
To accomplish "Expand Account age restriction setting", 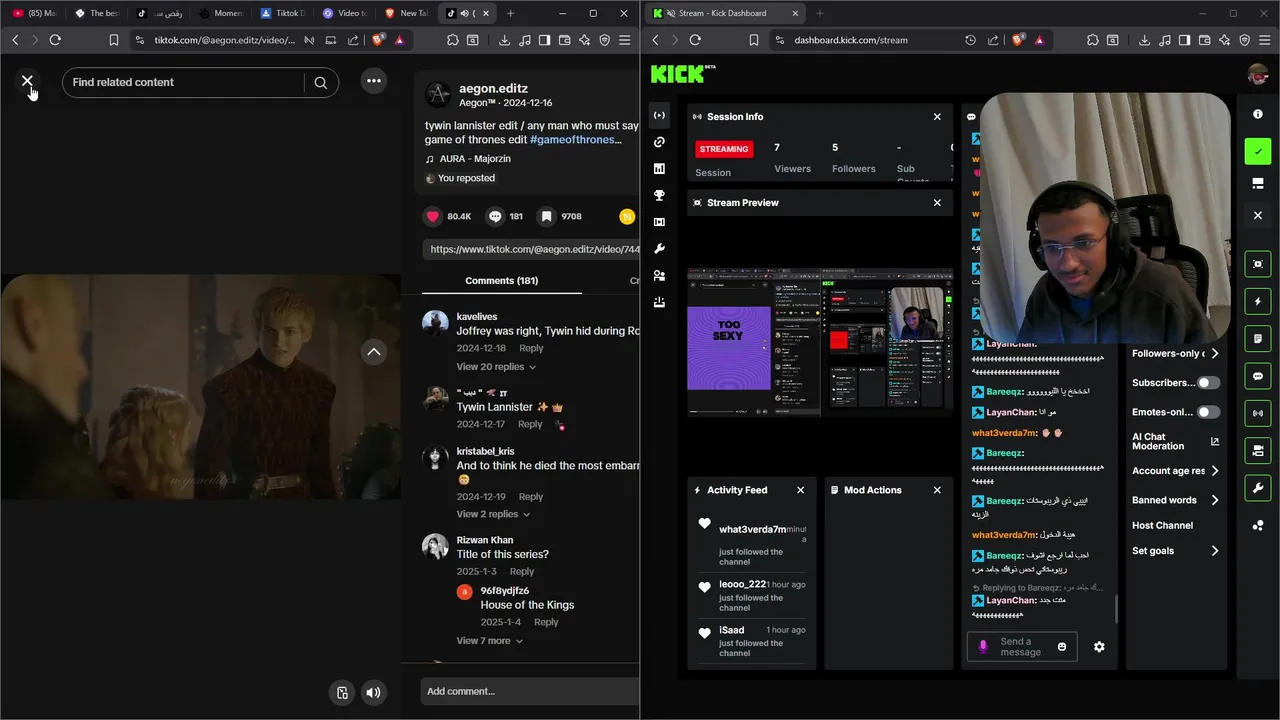I will (1215, 471).
